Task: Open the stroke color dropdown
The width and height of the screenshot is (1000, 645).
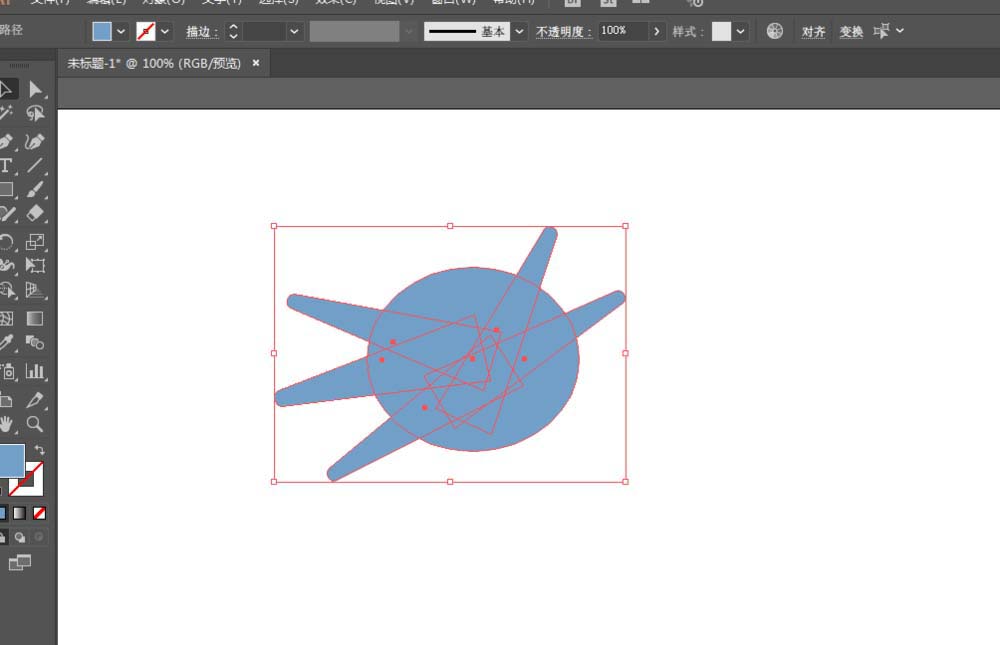Action: coord(165,31)
